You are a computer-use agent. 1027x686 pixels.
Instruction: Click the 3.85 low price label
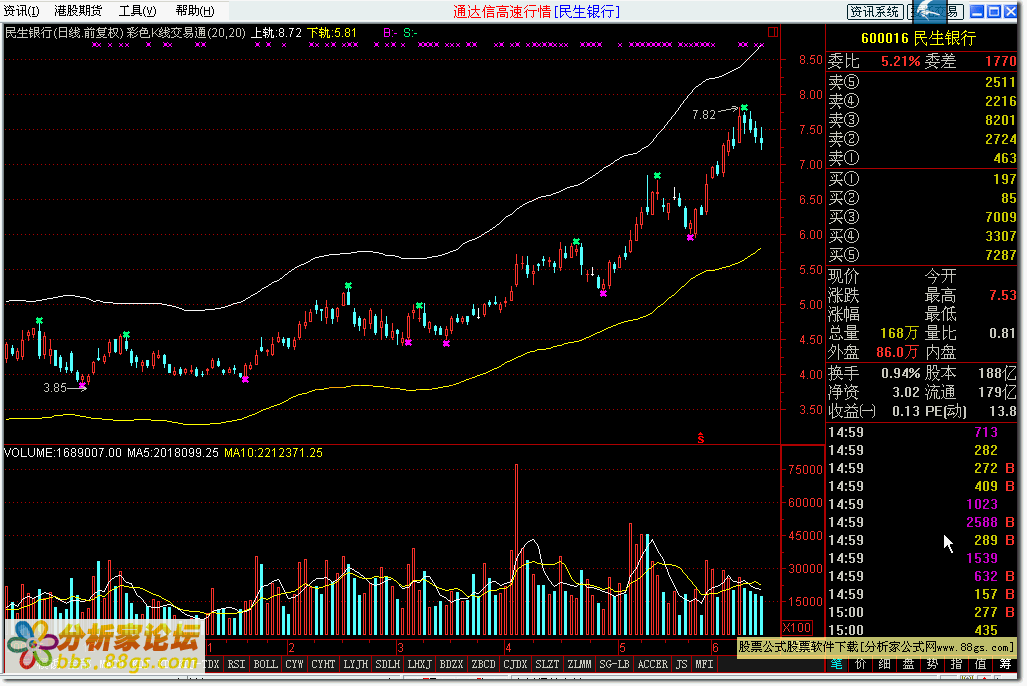[55, 388]
